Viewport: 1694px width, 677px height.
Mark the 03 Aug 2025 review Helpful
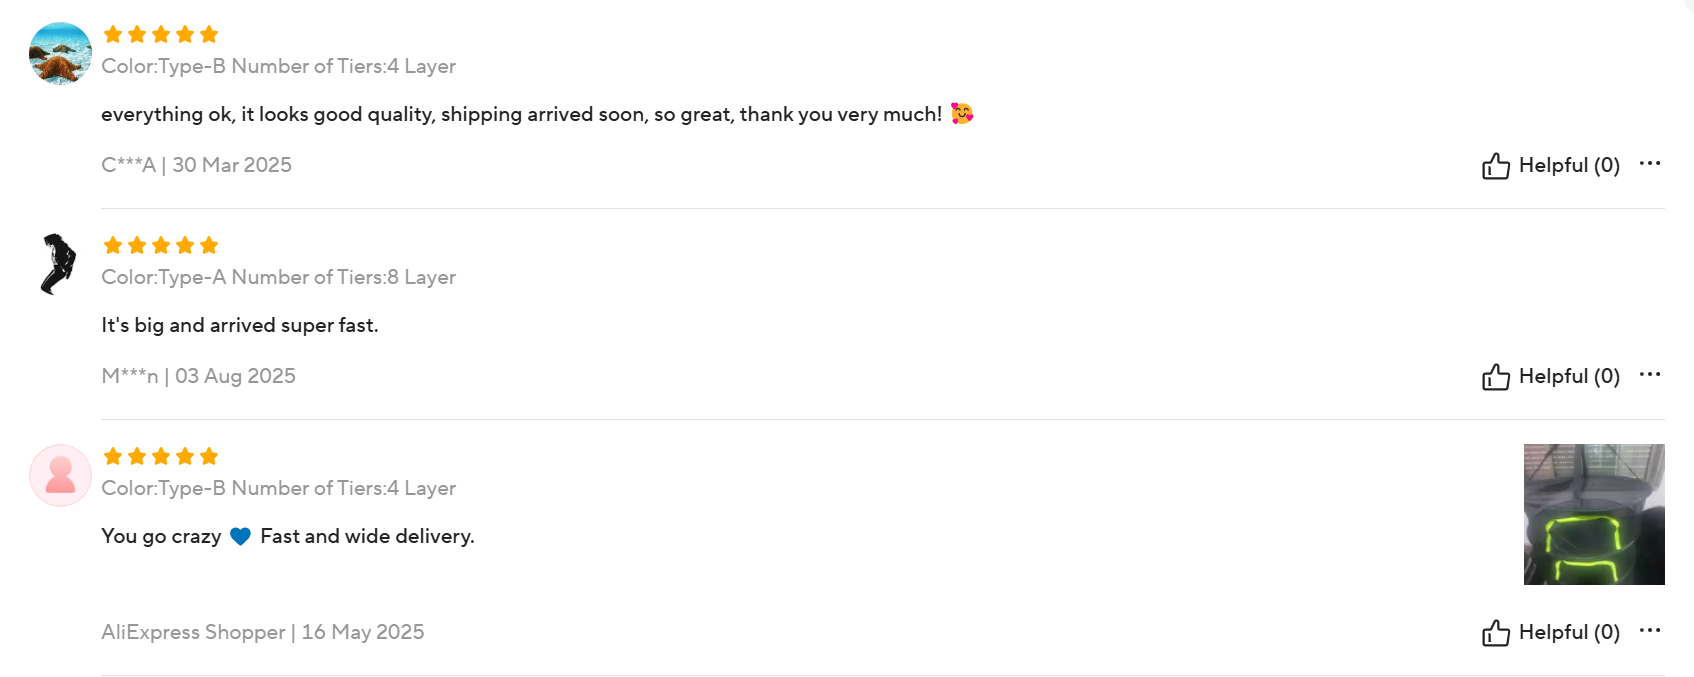[1551, 376]
